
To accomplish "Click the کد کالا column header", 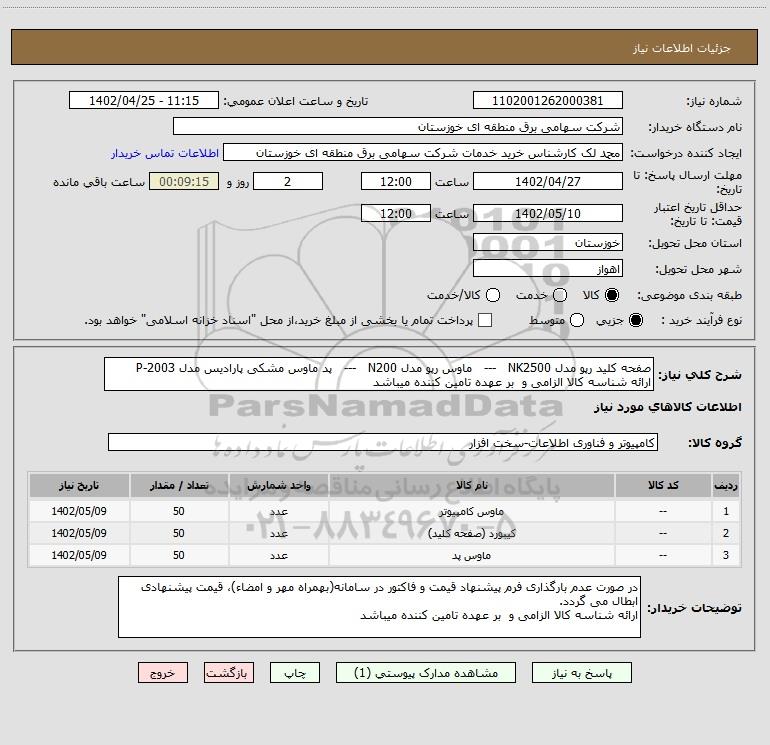I will [663, 485].
